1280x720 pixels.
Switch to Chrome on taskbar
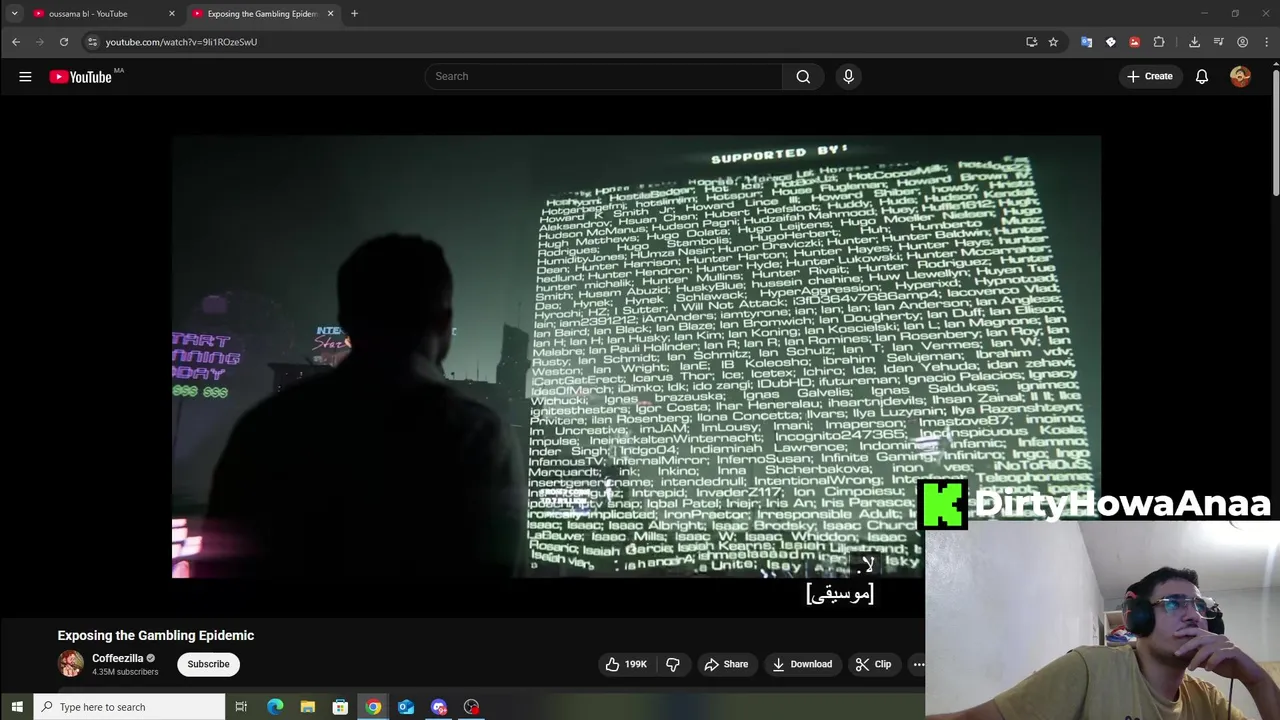click(x=373, y=707)
